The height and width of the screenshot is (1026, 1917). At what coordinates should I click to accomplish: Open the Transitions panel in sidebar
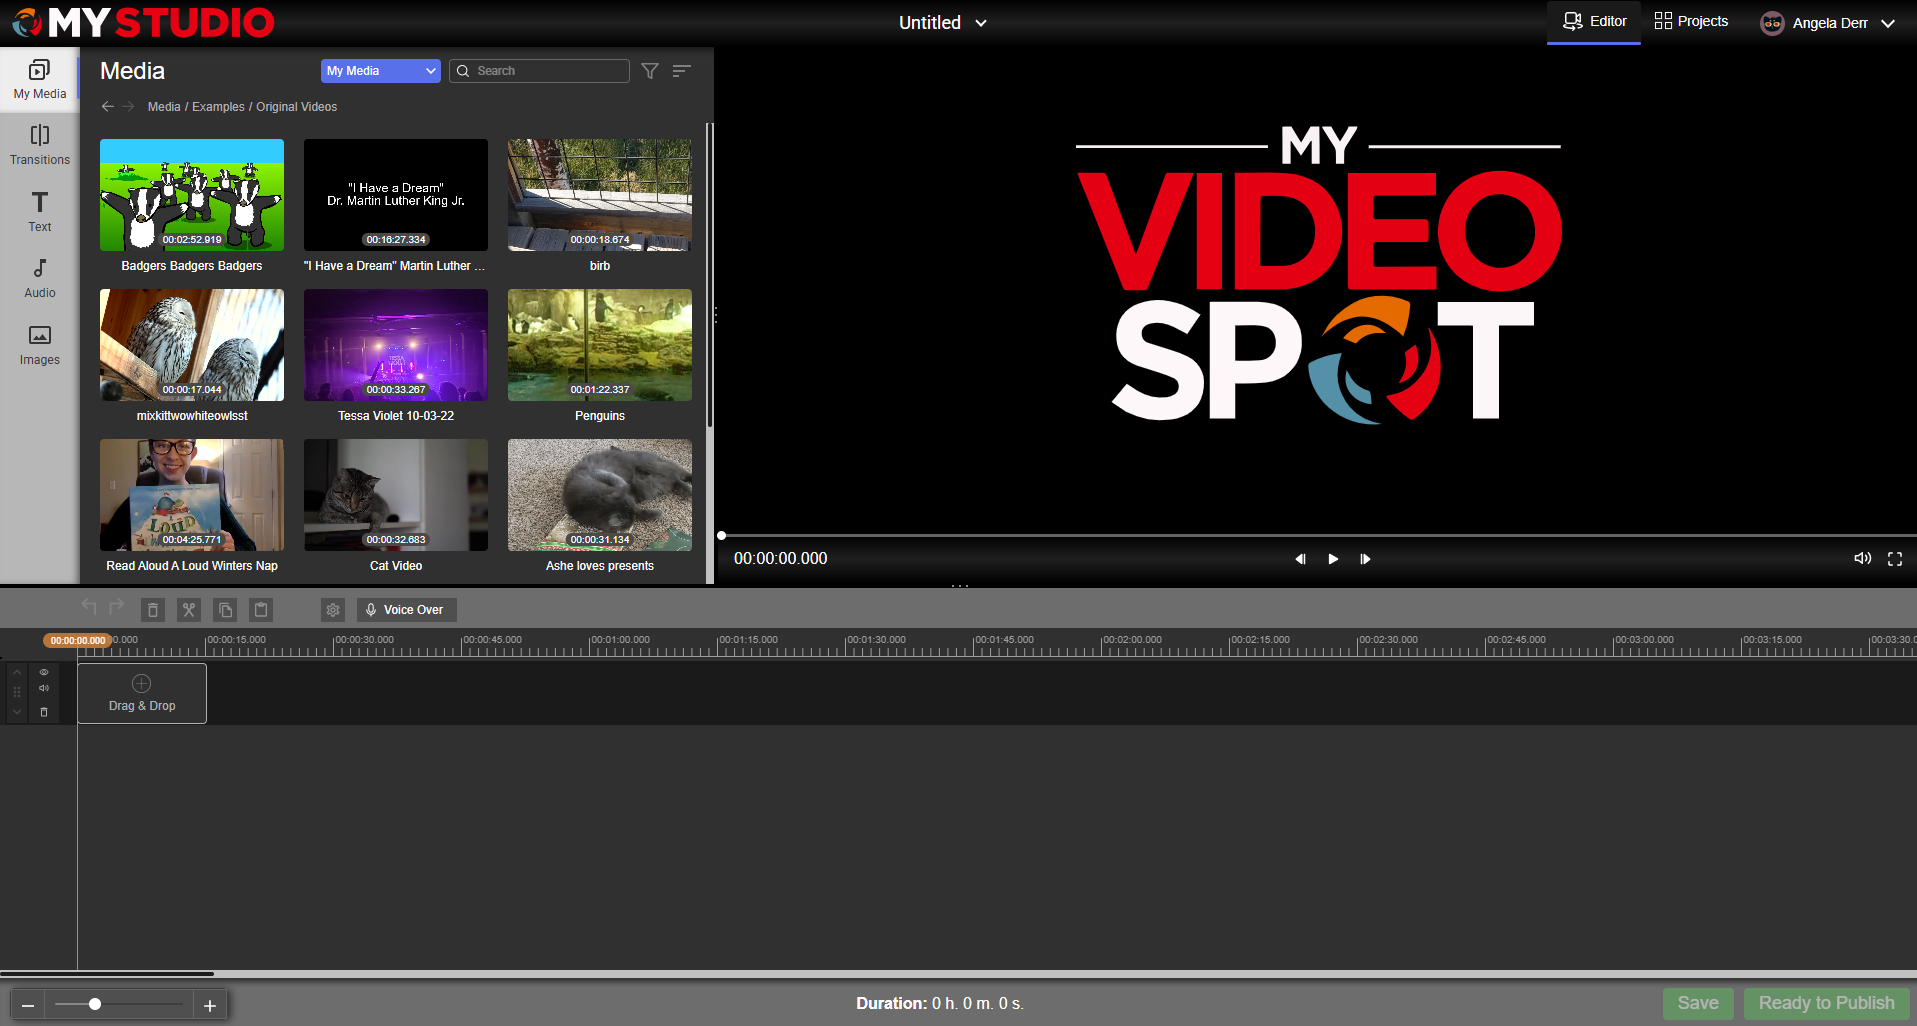(40, 145)
